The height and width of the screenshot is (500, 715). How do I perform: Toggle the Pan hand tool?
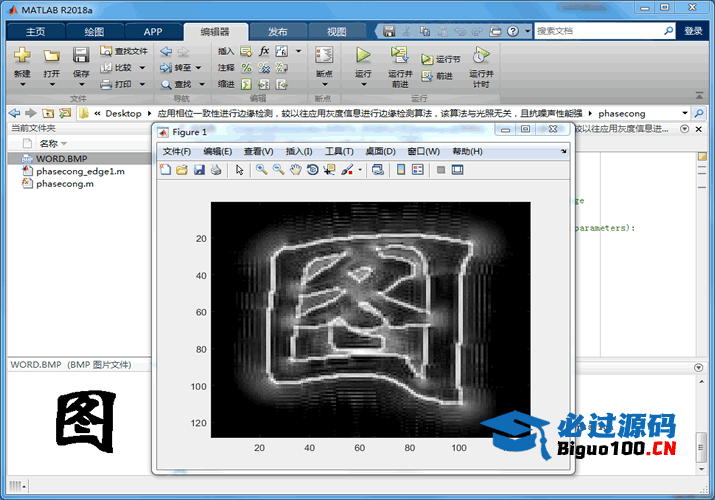coord(295,170)
